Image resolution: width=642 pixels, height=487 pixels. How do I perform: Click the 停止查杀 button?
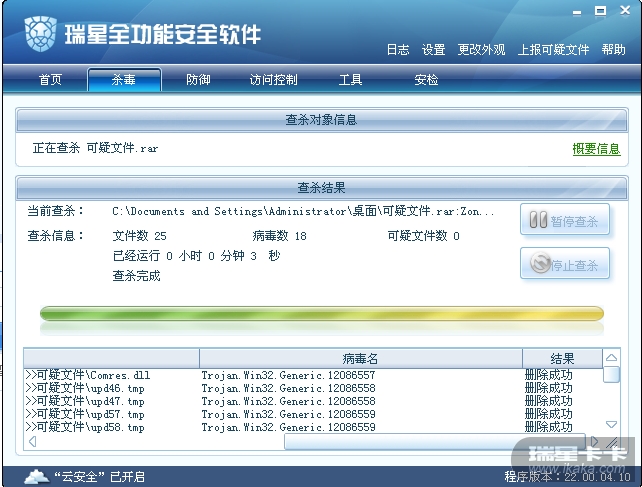tap(565, 263)
